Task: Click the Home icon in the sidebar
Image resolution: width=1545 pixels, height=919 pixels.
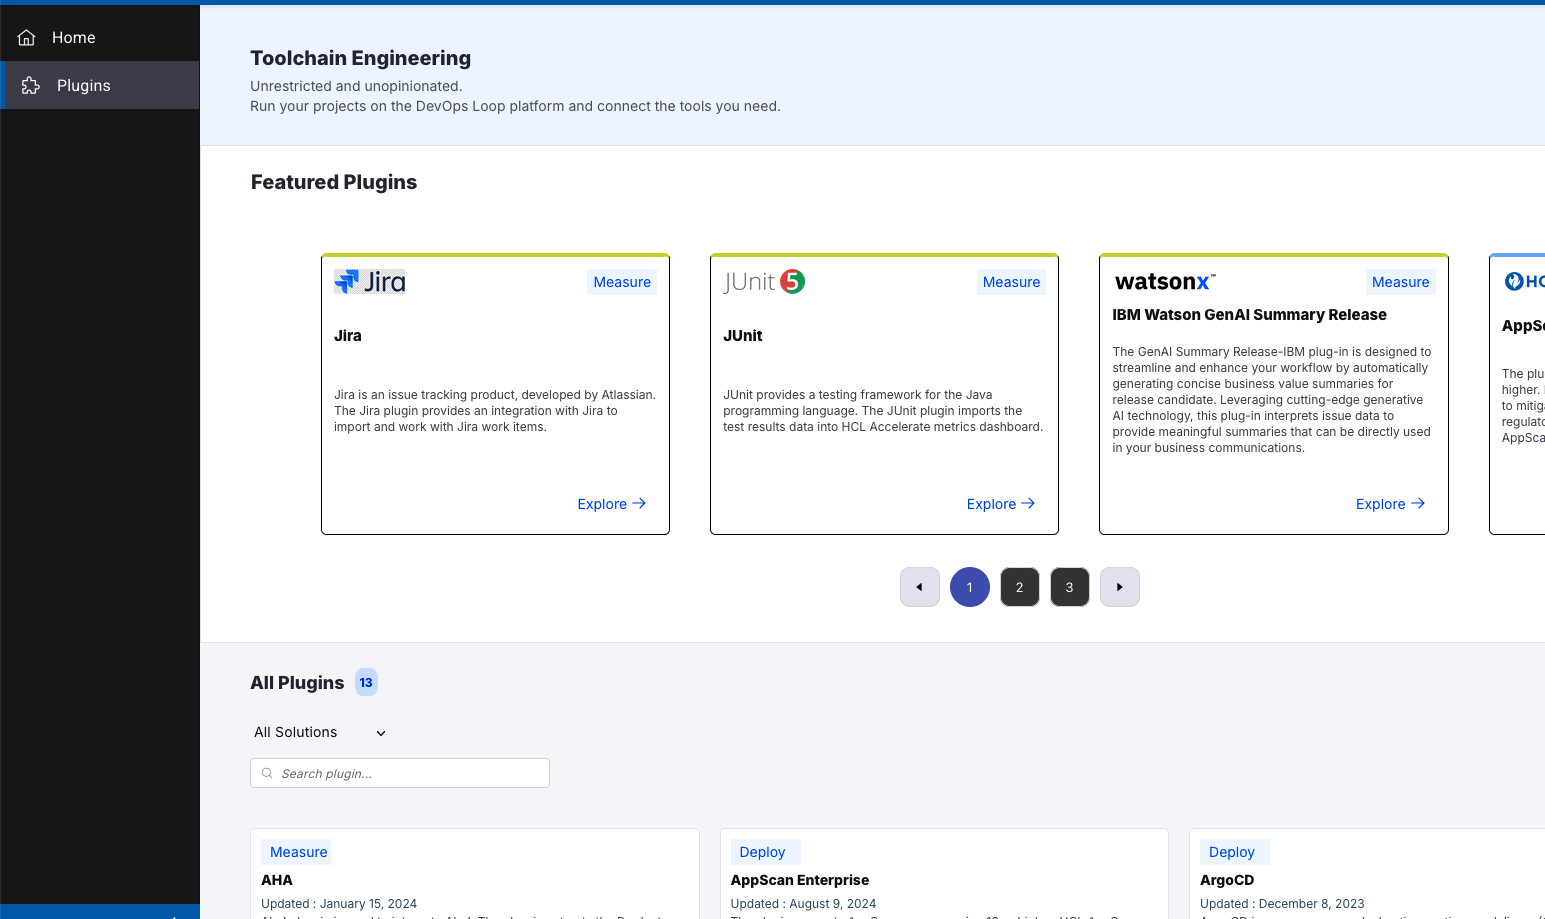Action: pos(25,37)
